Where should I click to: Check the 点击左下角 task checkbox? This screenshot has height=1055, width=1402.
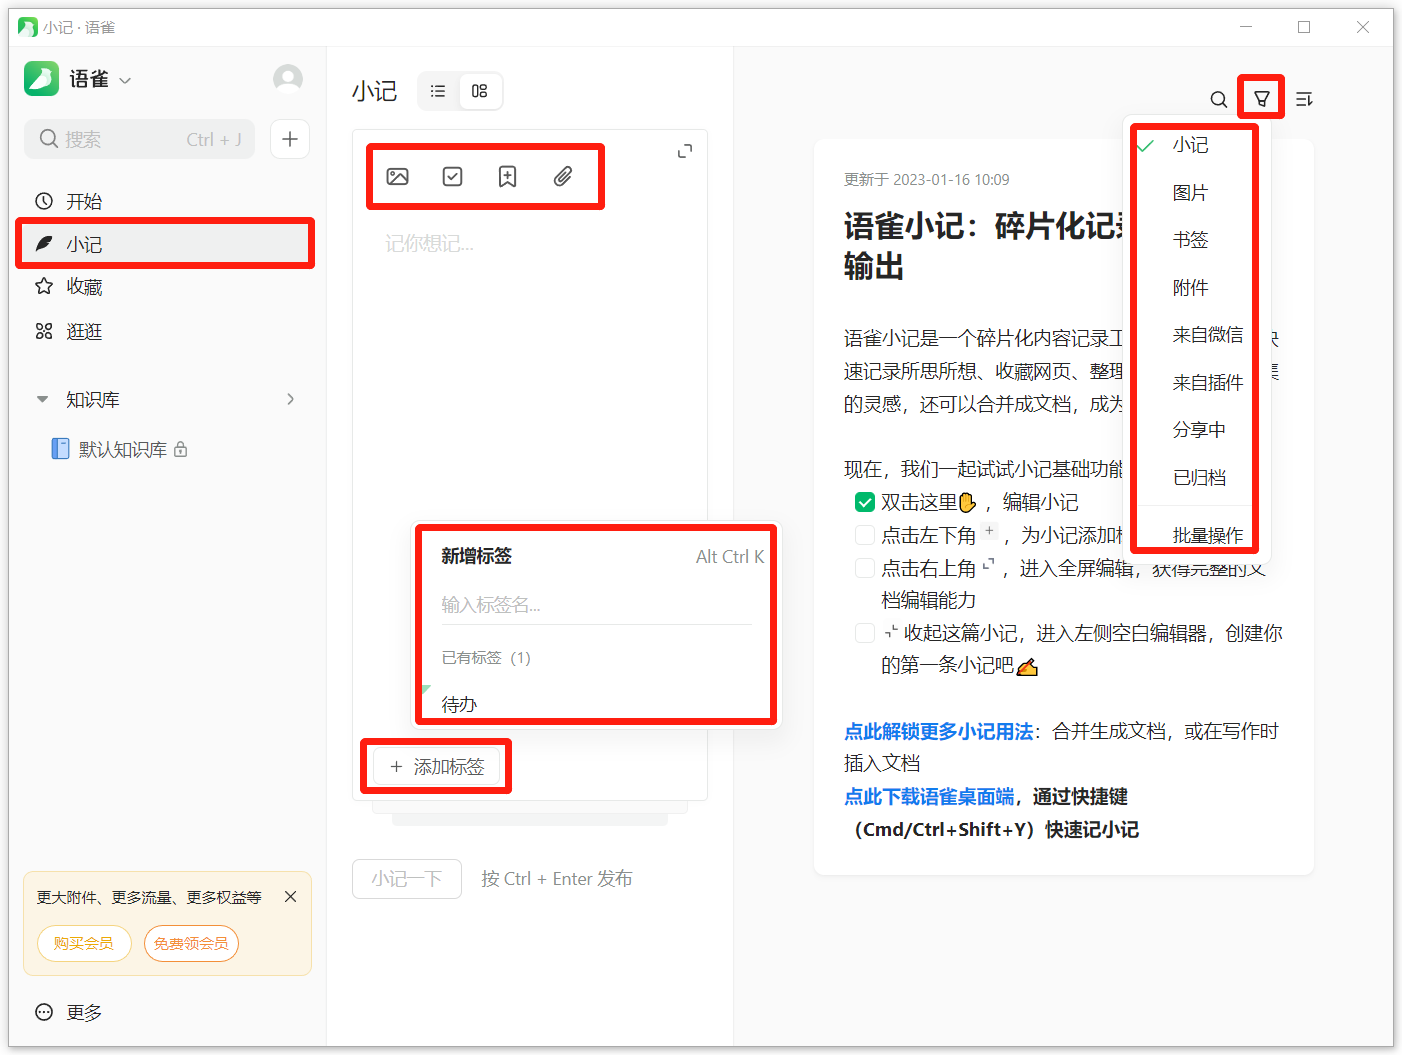pos(865,535)
